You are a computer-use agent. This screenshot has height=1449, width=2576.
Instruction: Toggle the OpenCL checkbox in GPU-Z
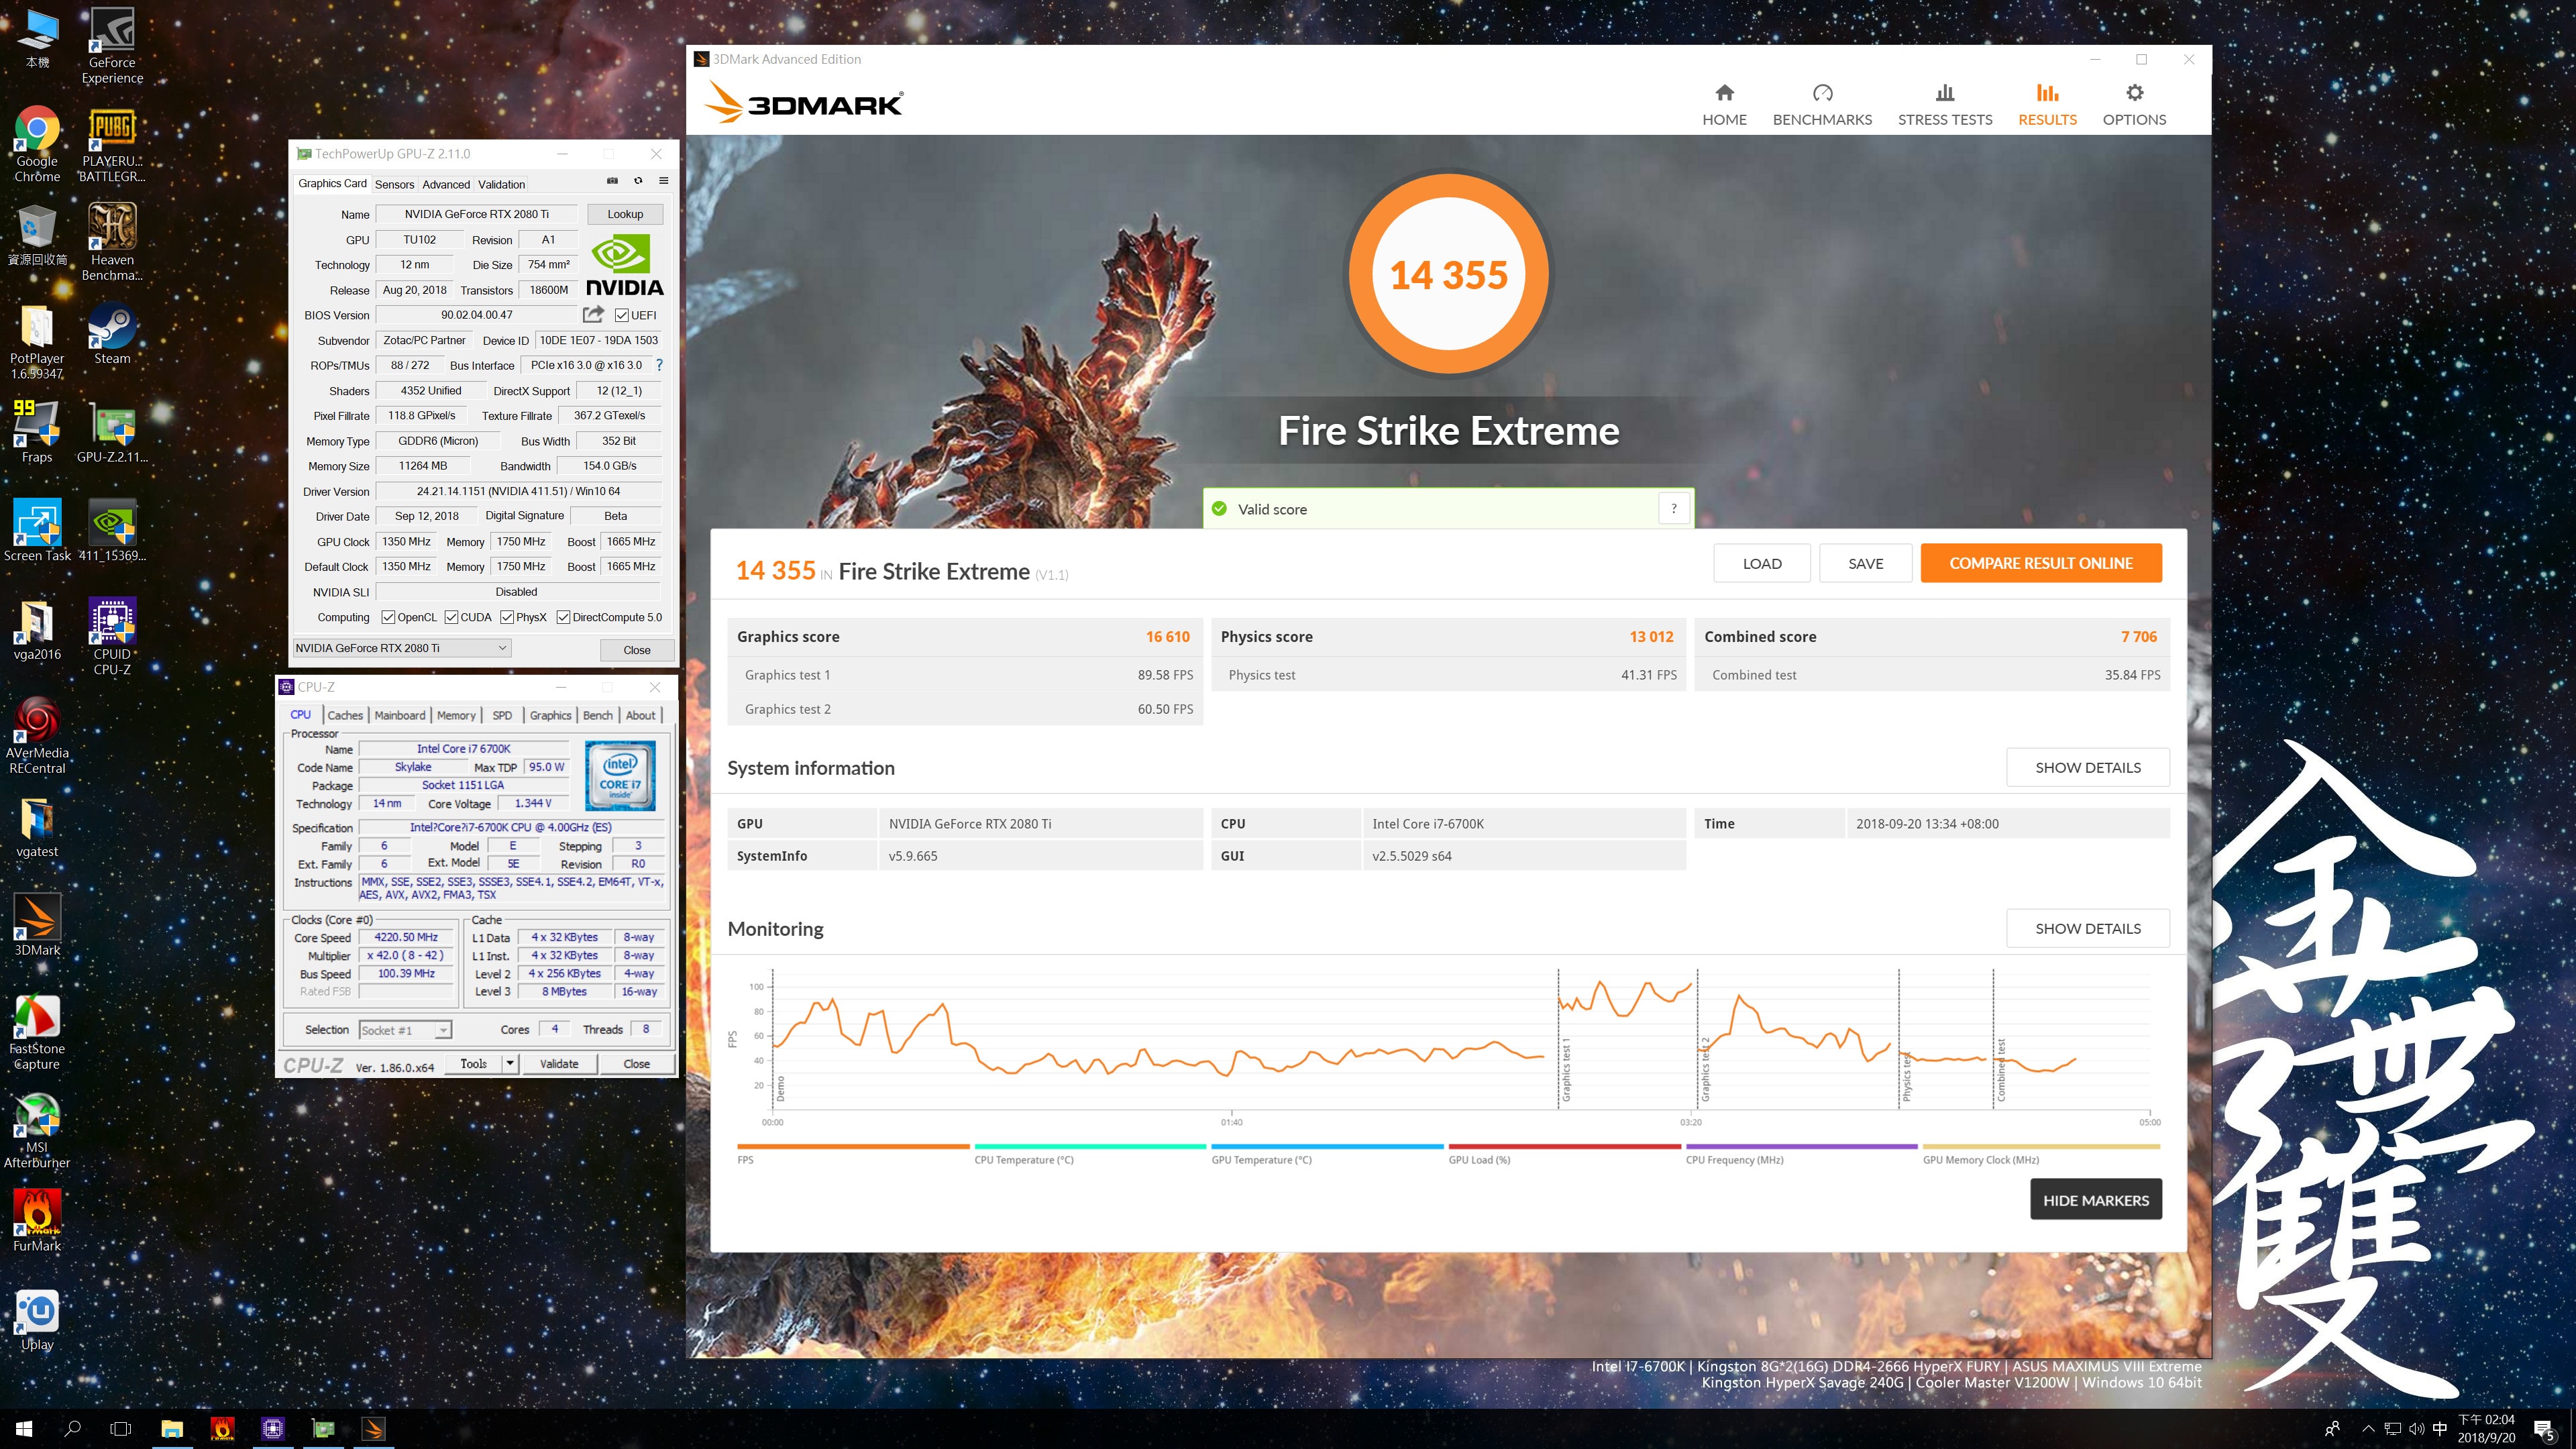click(x=388, y=617)
